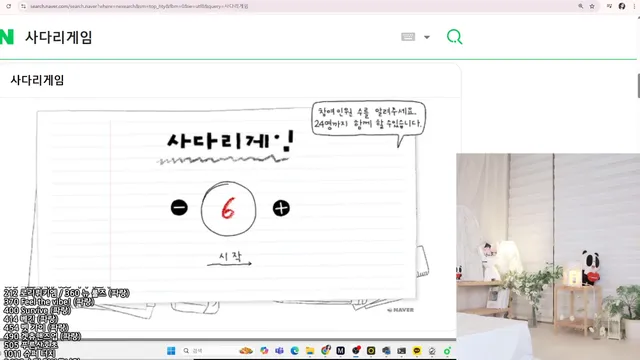Open the browser three-dot menu
Image resolution: width=640 pixels, height=360 pixels.
click(634, 6)
